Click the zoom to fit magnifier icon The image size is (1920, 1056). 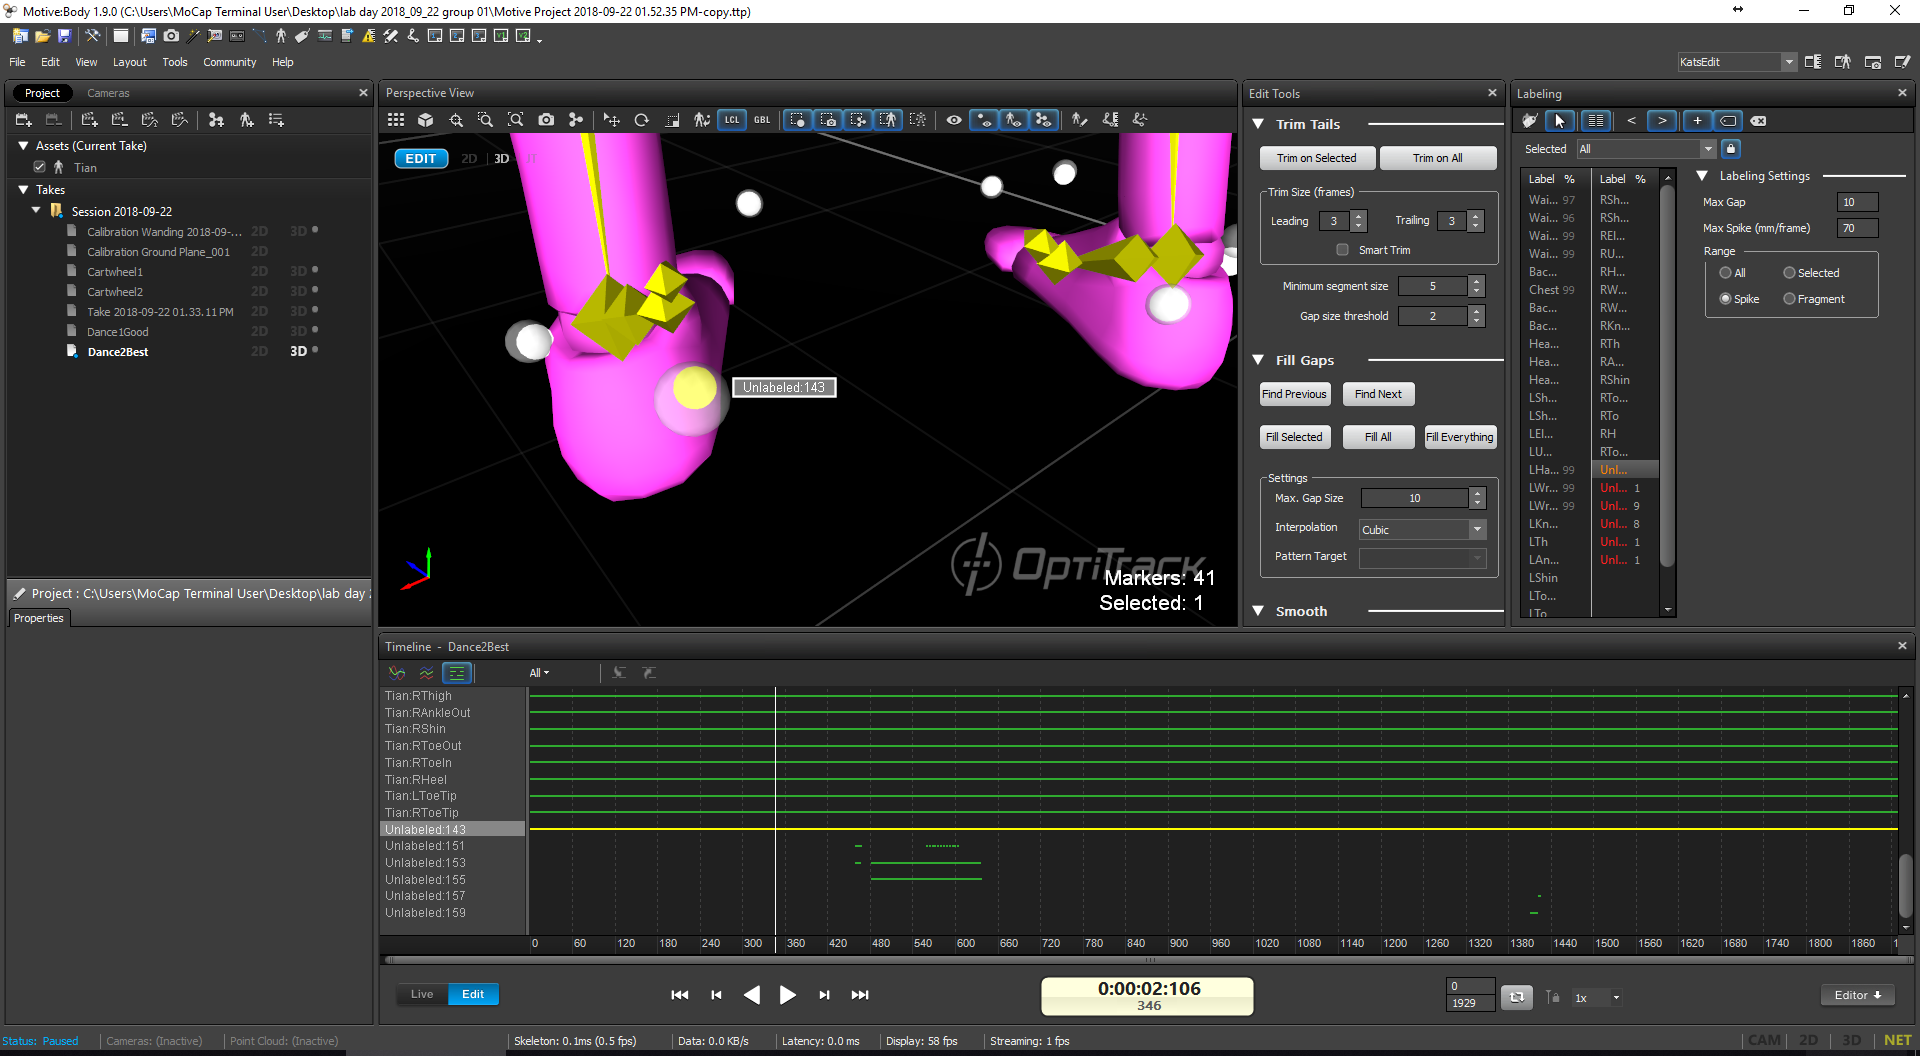point(516,120)
